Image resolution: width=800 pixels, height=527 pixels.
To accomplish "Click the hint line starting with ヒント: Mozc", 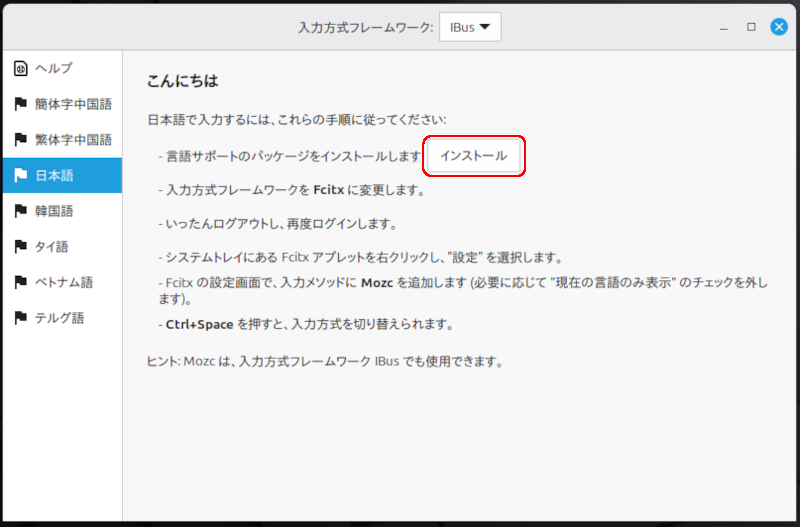I will pos(326,362).
